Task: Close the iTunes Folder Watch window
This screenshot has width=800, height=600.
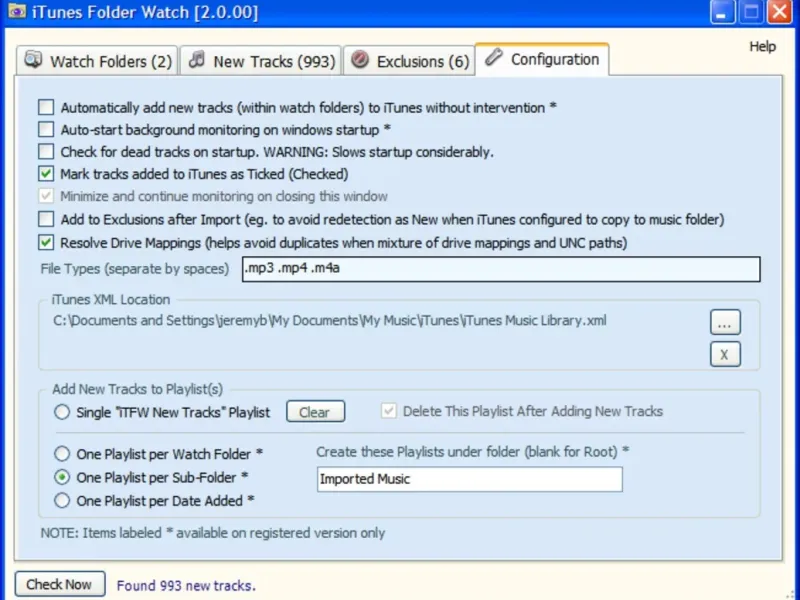Action: (780, 11)
